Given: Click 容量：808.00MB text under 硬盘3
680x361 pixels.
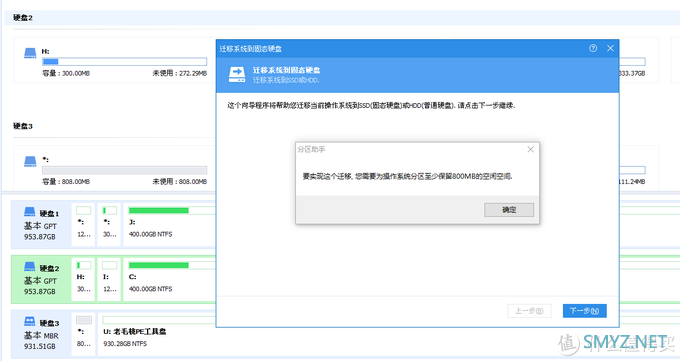Looking at the screenshot, I should [x=66, y=182].
